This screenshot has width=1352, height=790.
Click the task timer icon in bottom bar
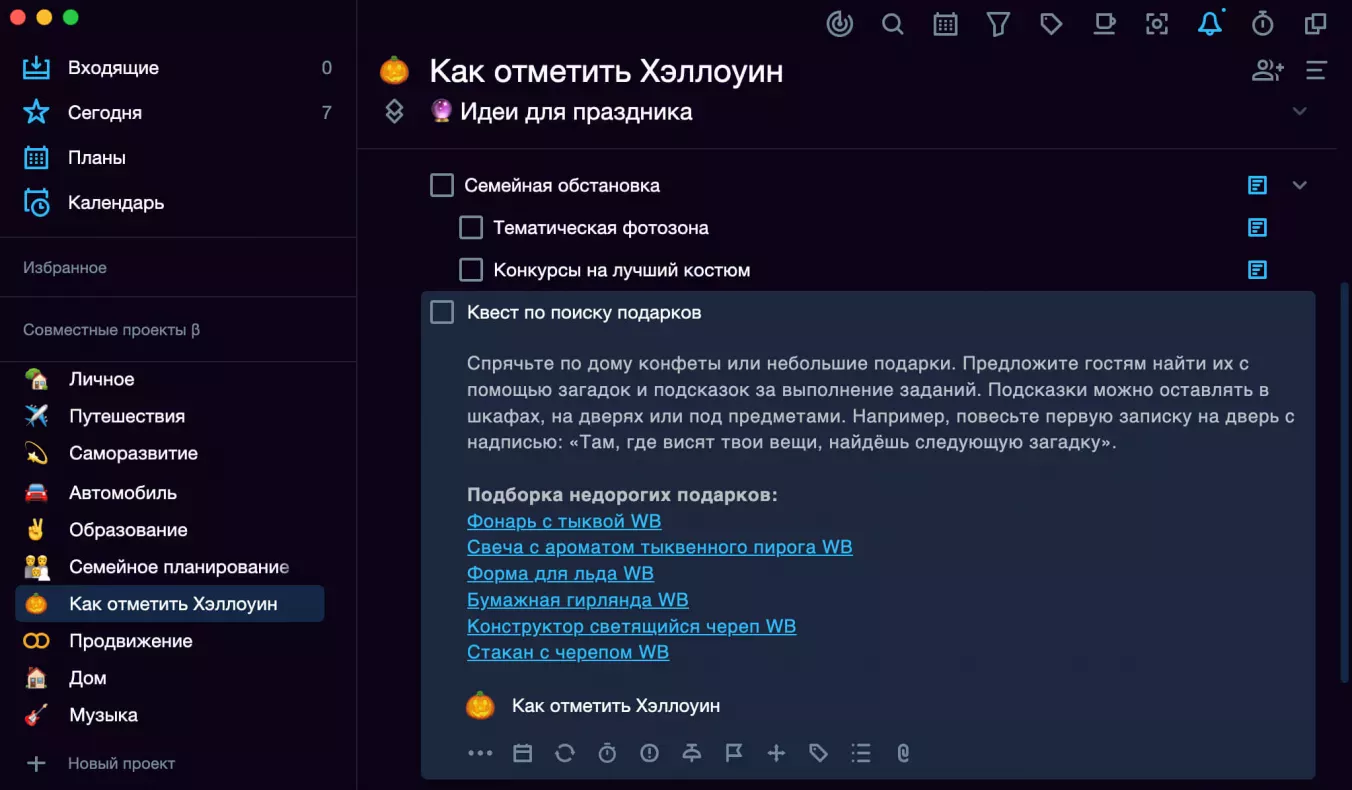pyautogui.click(x=607, y=753)
